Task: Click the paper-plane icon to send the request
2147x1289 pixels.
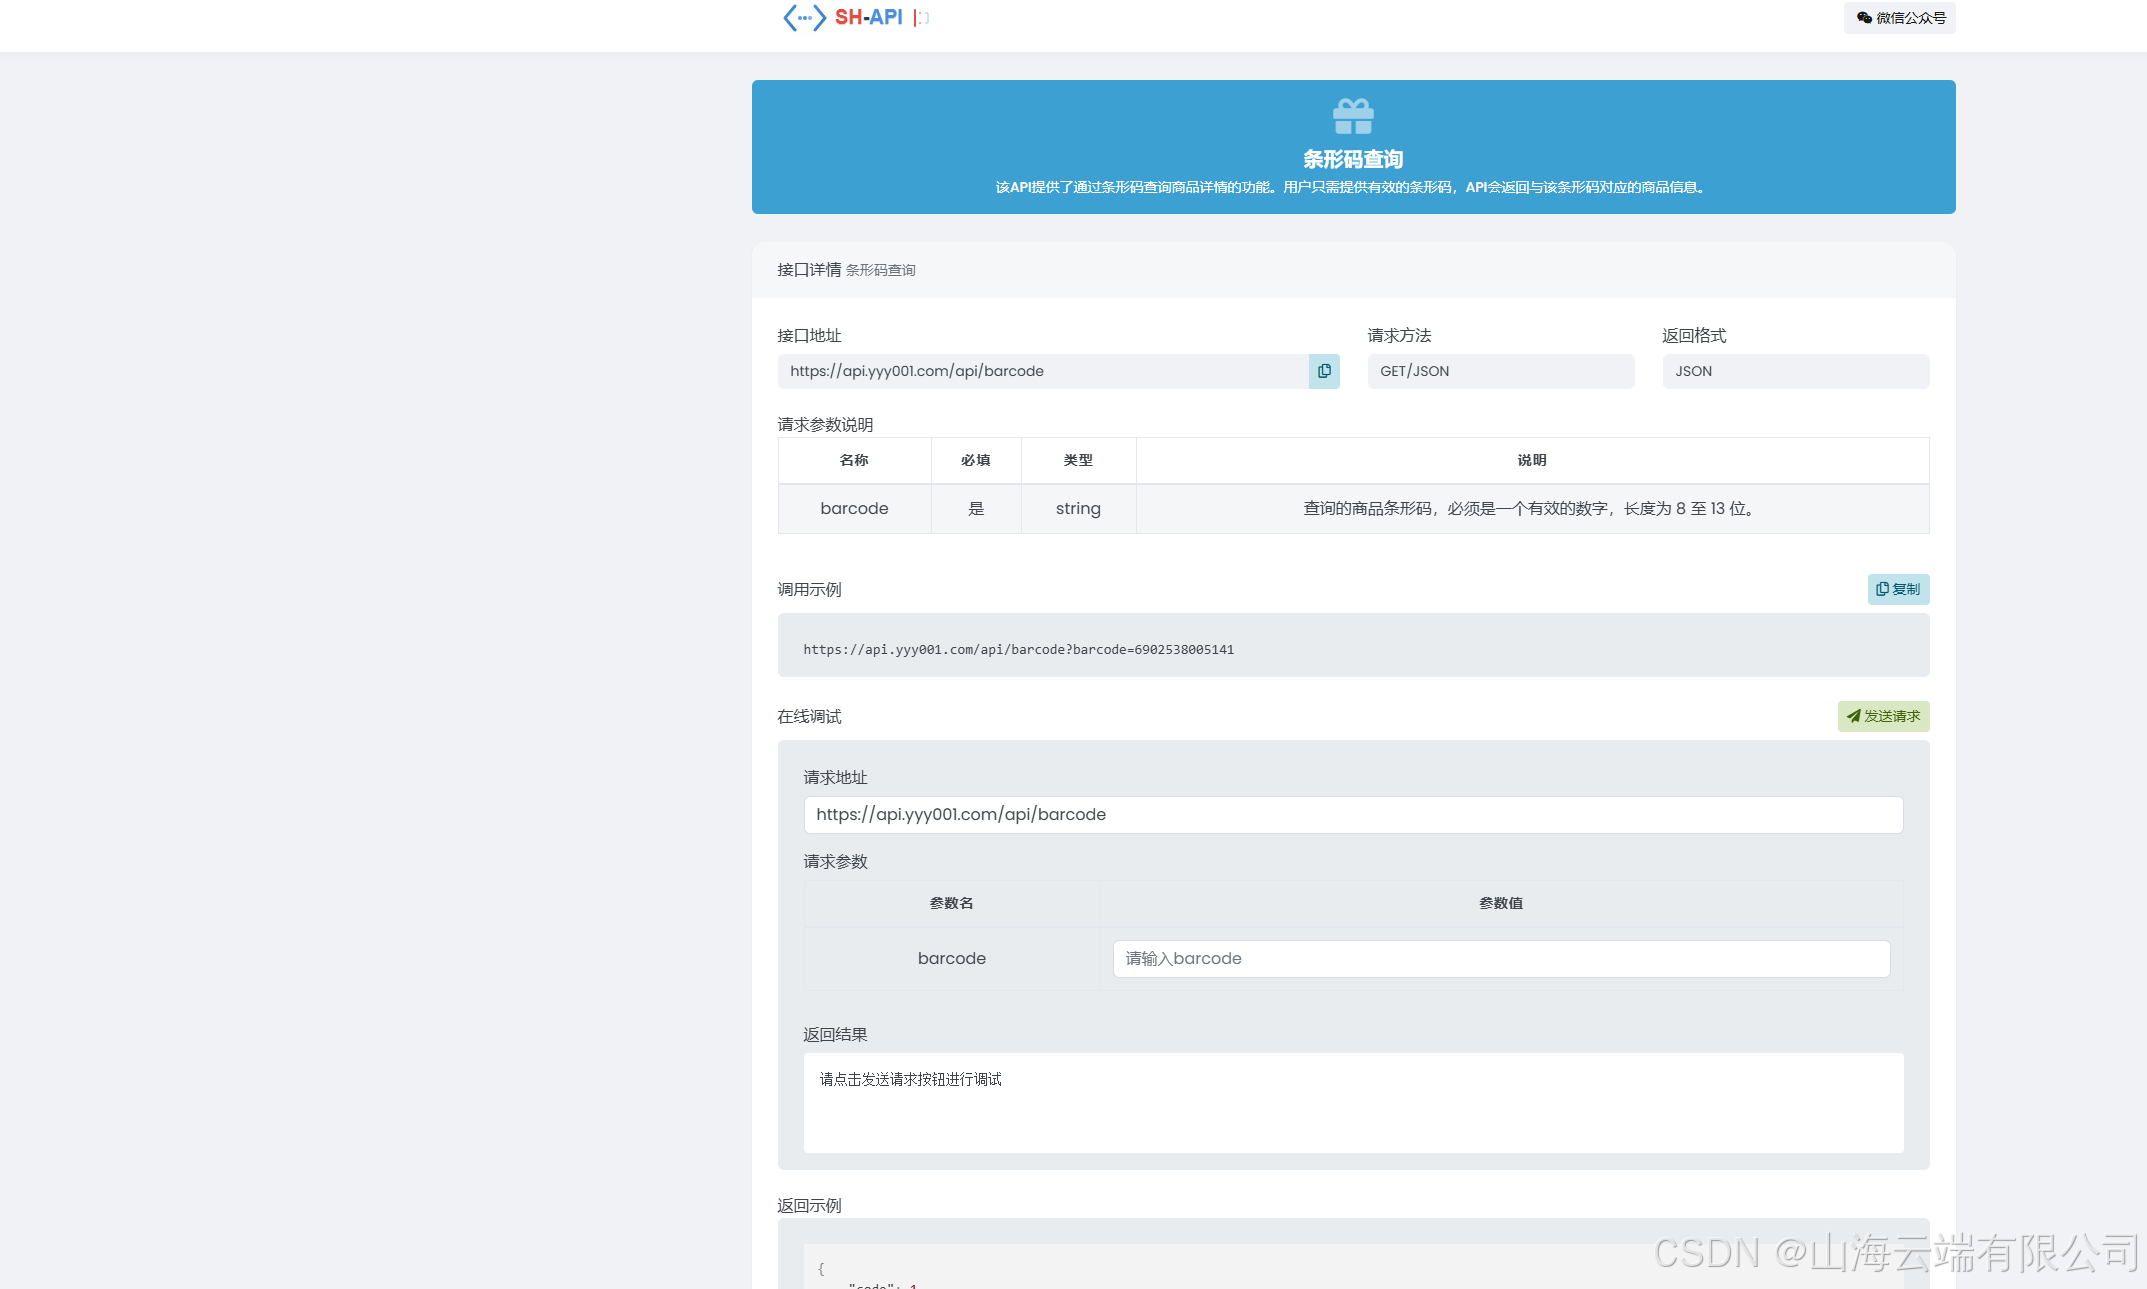Action: 1853,716
